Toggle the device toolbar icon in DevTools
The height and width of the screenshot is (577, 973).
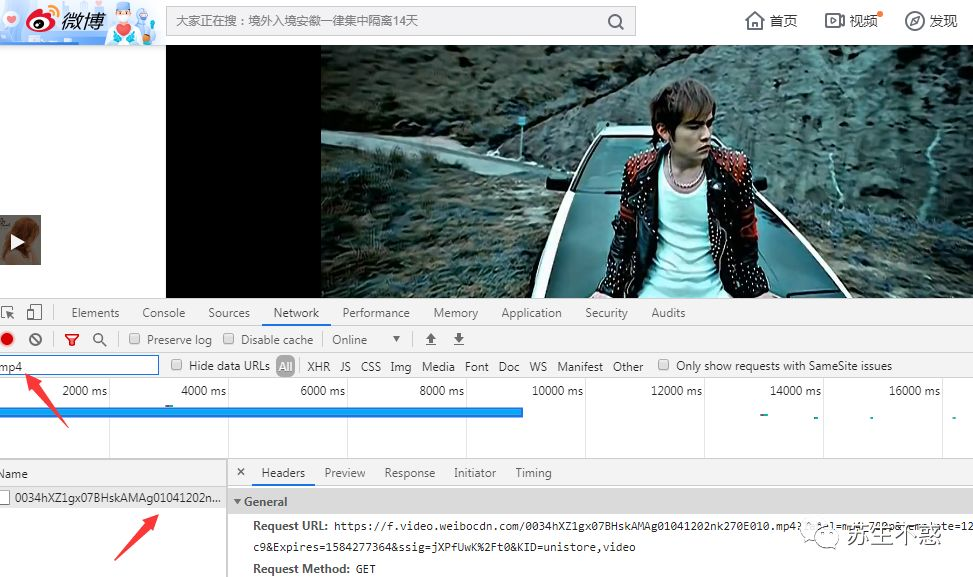coord(35,313)
